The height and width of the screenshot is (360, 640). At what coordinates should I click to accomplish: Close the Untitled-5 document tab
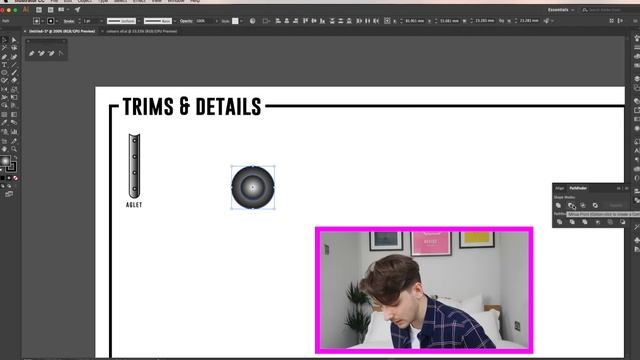point(25,31)
